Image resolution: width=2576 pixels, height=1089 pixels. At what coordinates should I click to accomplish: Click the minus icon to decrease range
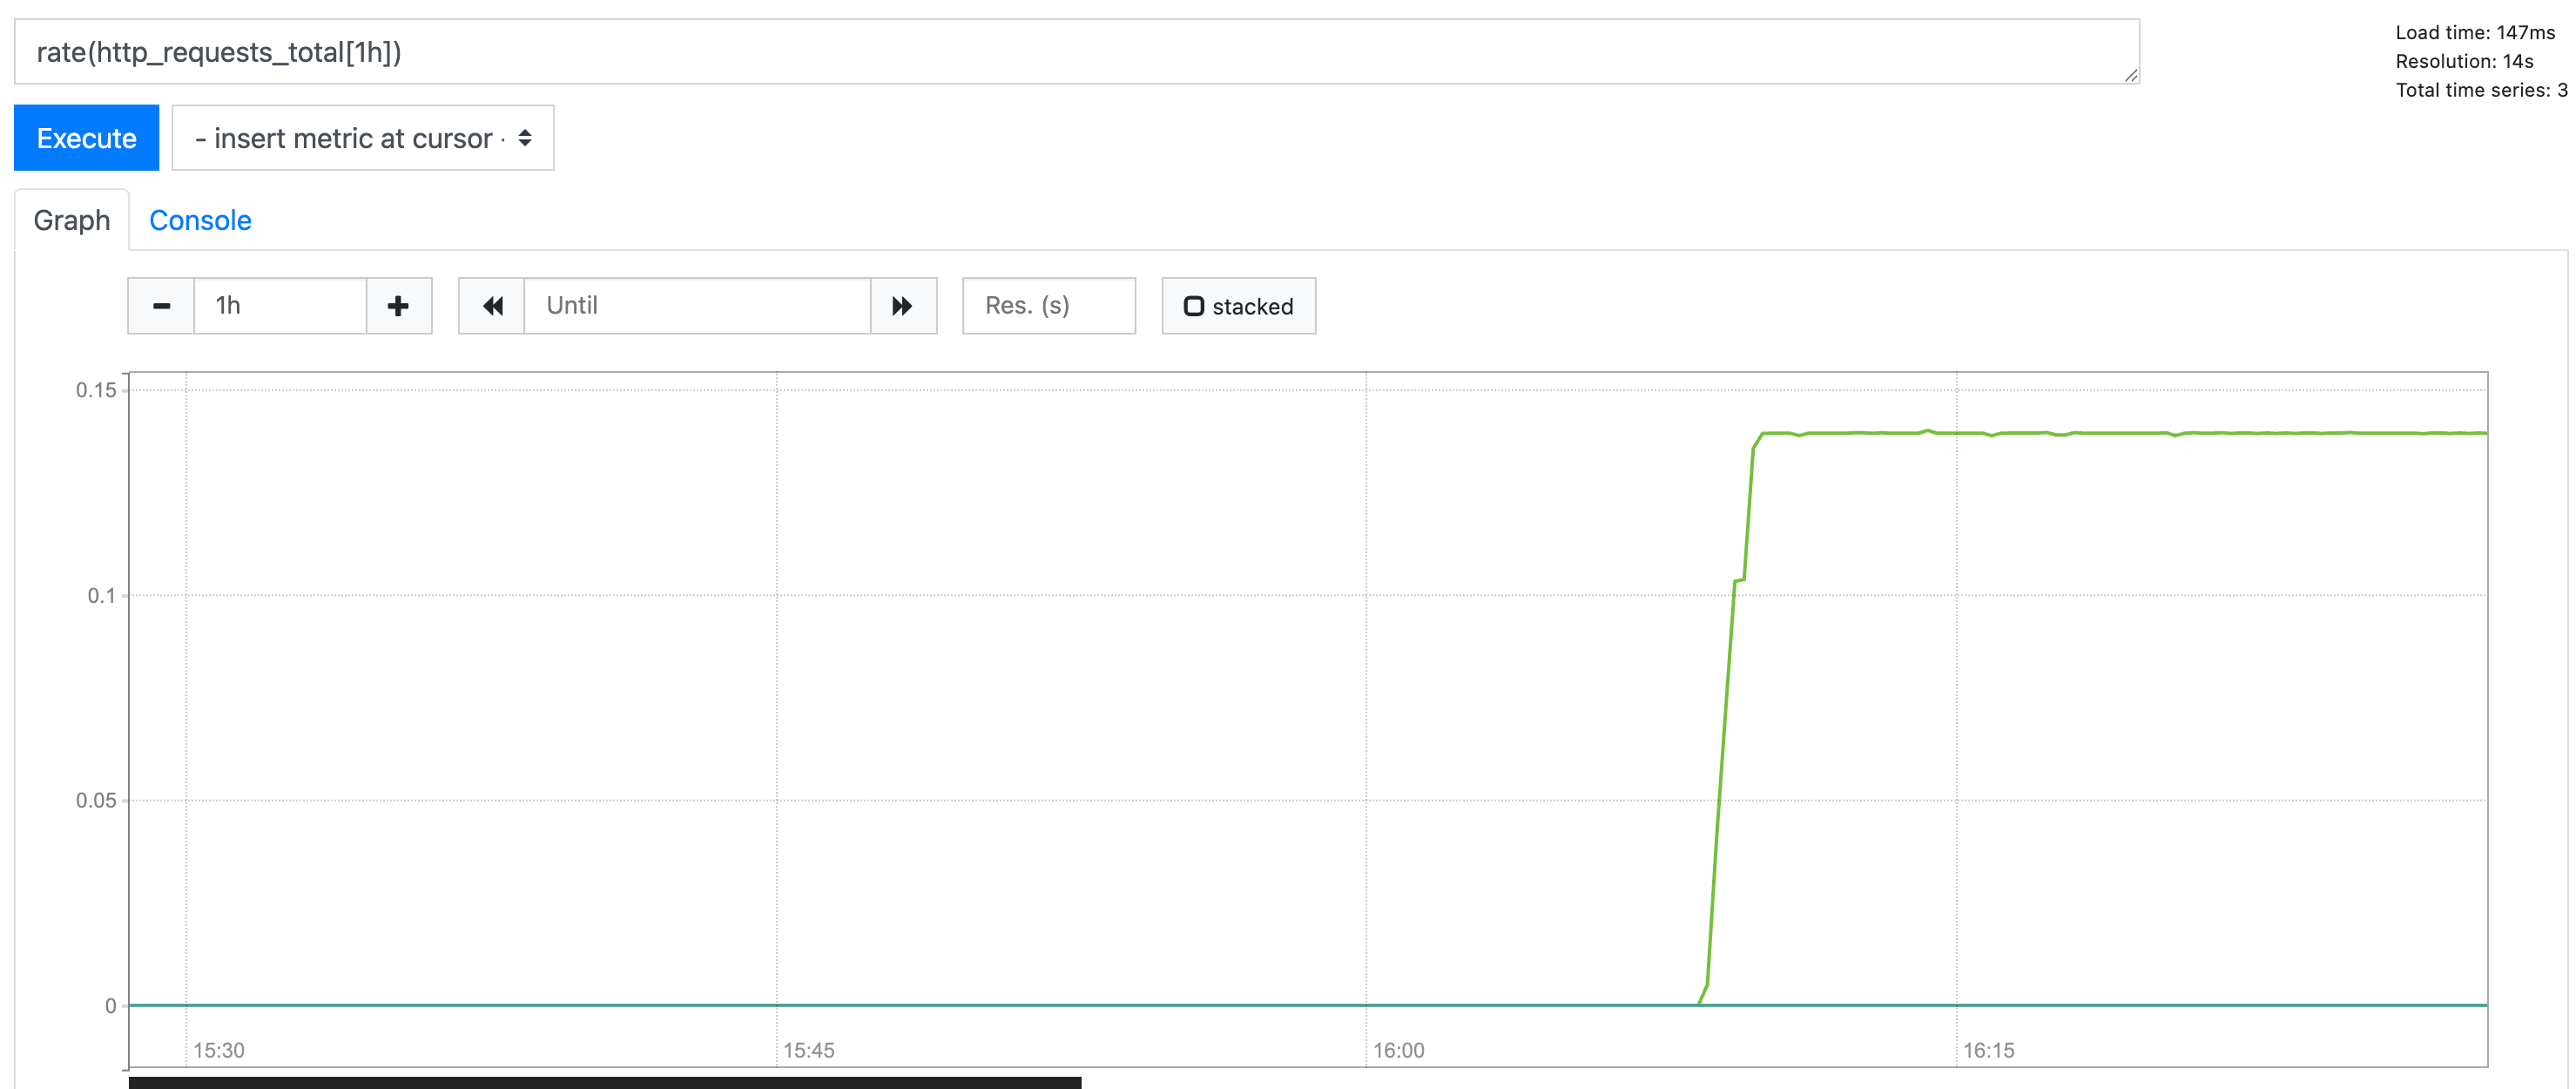[x=161, y=306]
